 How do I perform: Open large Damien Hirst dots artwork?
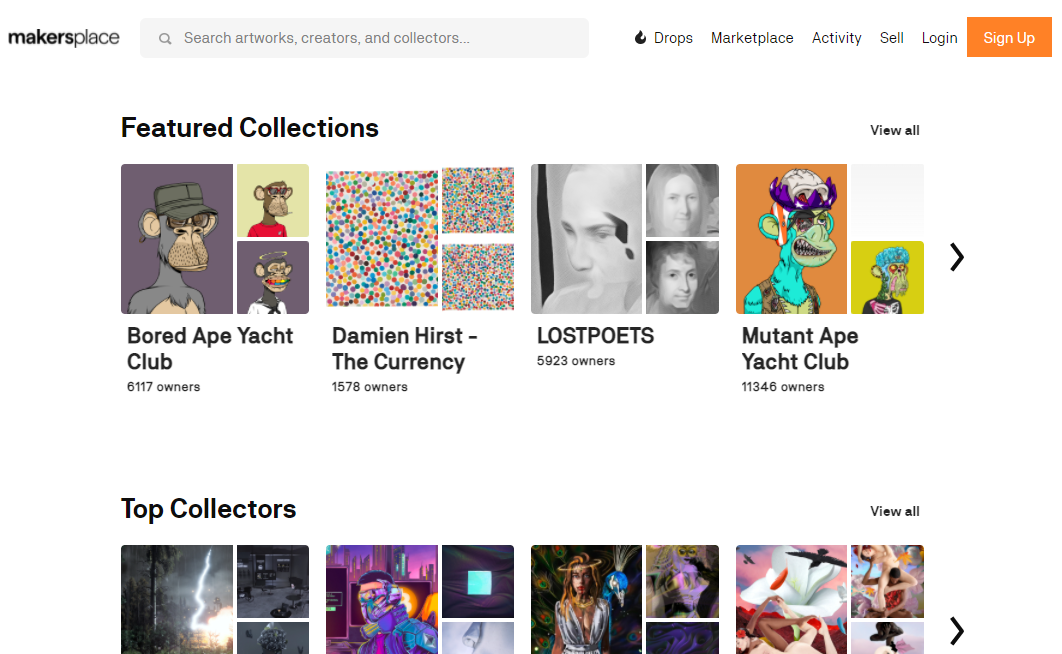pyautogui.click(x=382, y=239)
